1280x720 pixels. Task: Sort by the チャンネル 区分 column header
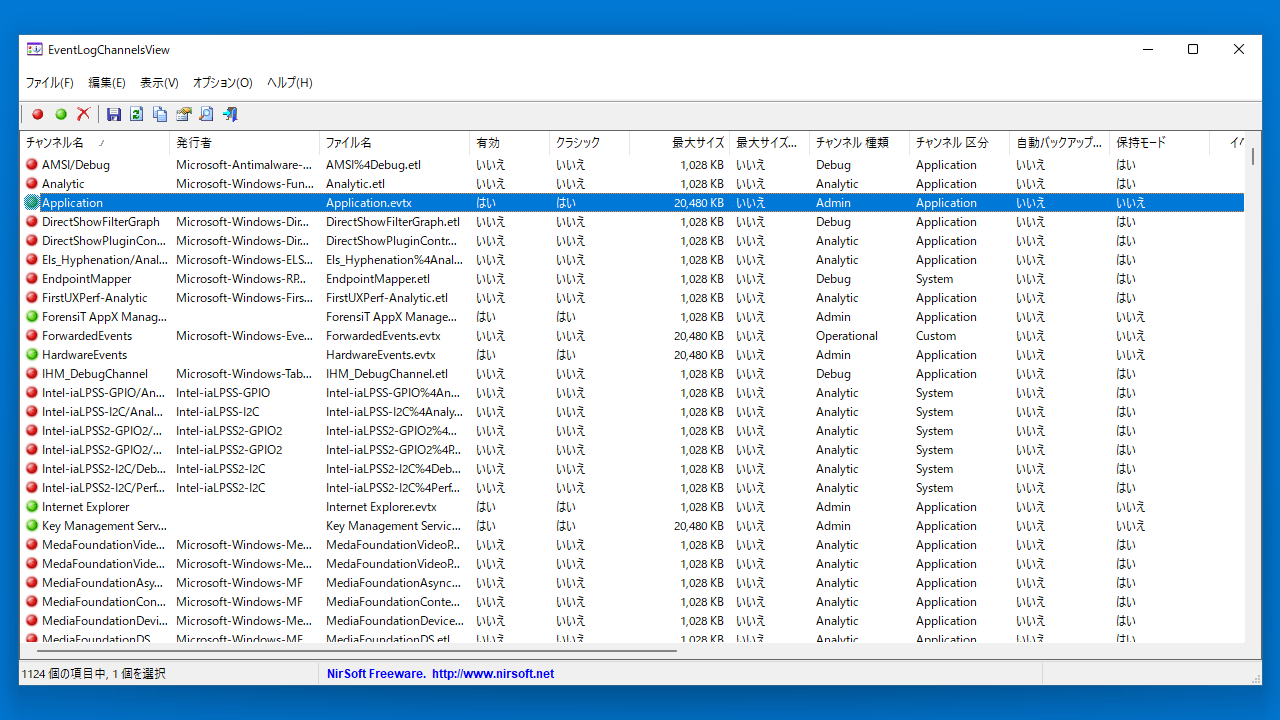[x=959, y=143]
